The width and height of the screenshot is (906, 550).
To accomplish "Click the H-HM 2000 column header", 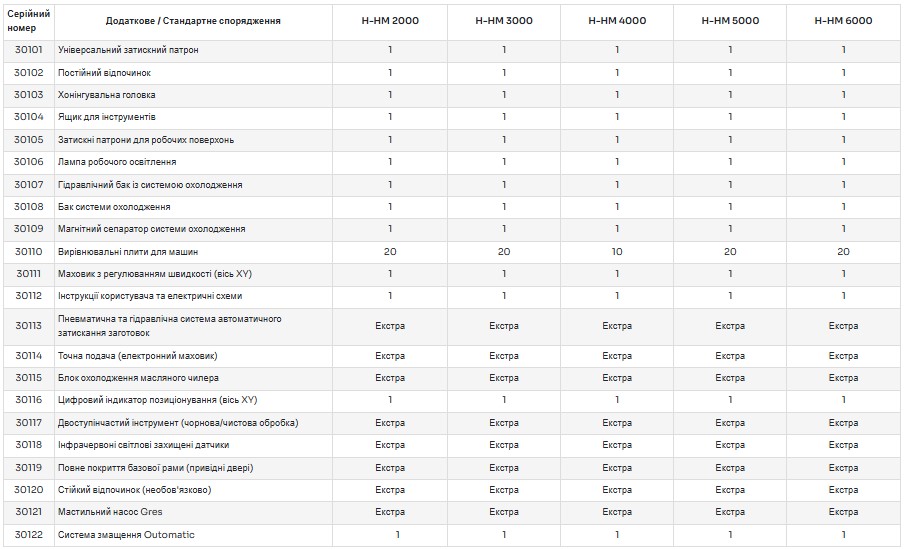I will (390, 20).
